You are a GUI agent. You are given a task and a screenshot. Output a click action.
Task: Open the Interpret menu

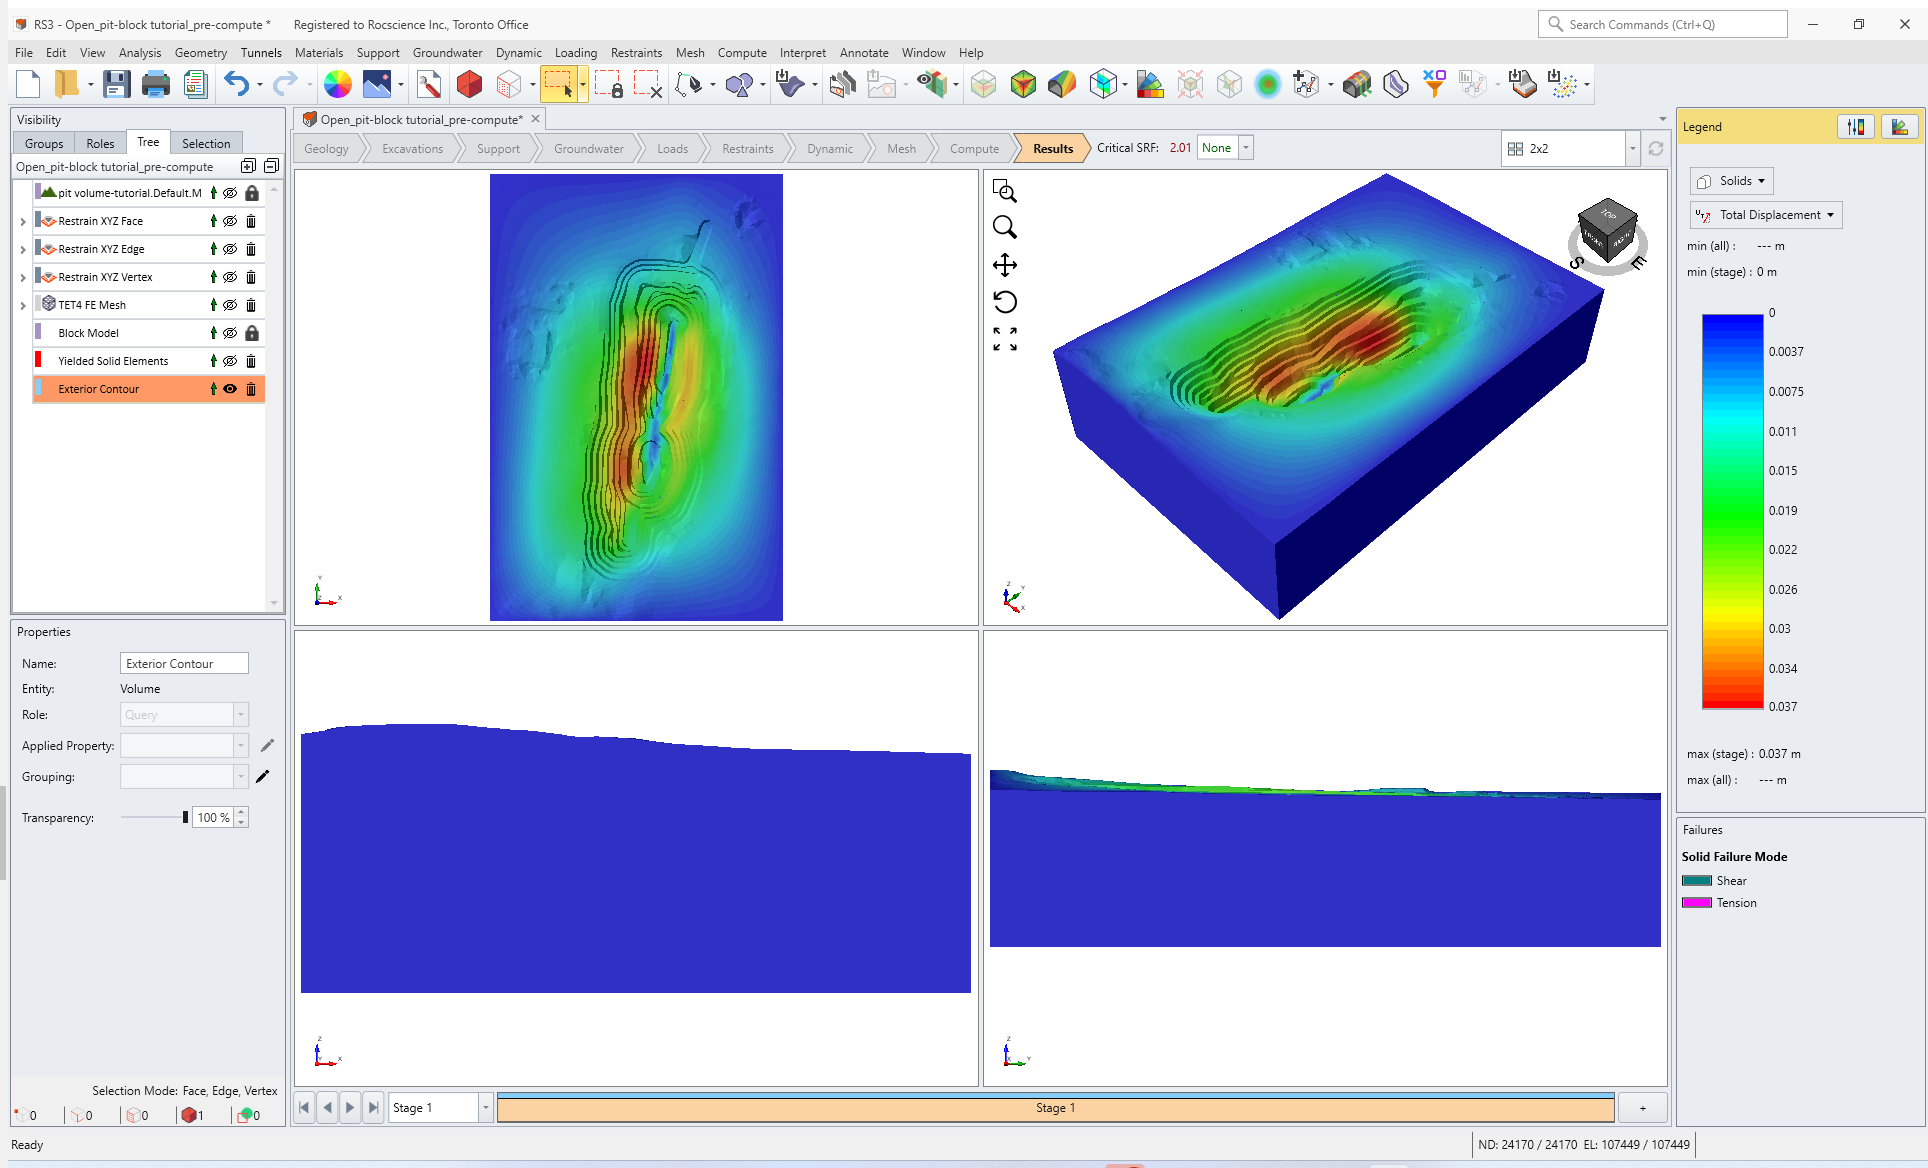804,52
